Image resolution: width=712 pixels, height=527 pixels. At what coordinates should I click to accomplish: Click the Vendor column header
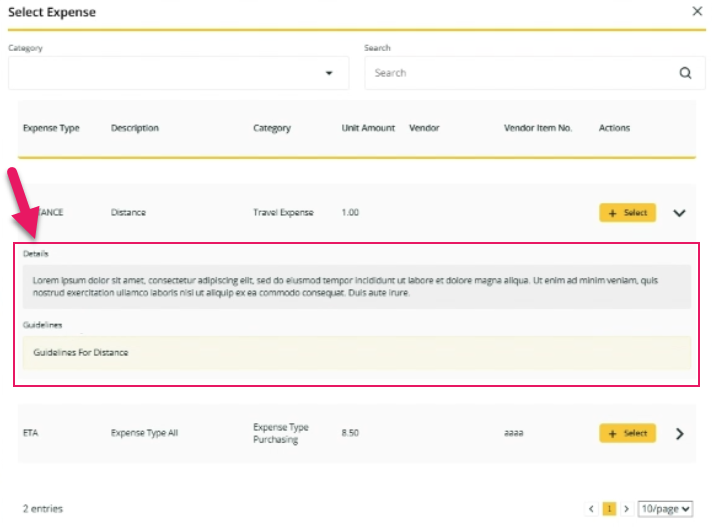pyautogui.click(x=424, y=128)
